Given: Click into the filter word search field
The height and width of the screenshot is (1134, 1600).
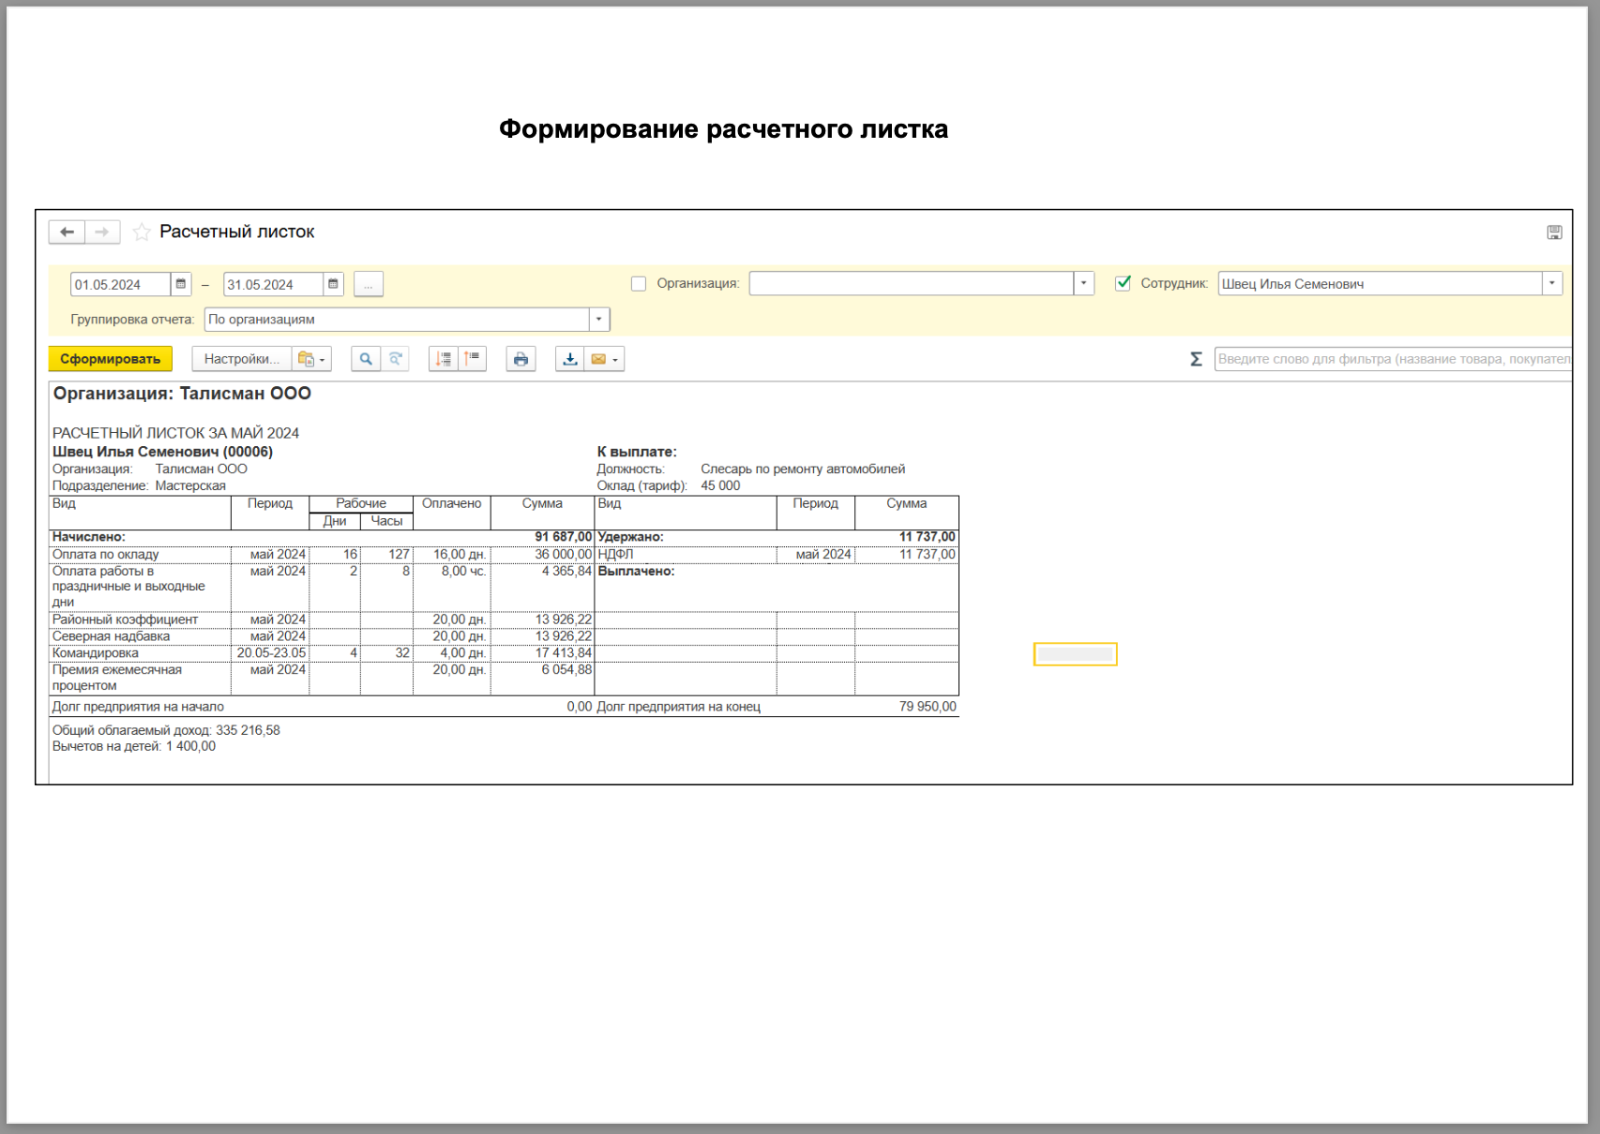Looking at the screenshot, I should click(1392, 359).
